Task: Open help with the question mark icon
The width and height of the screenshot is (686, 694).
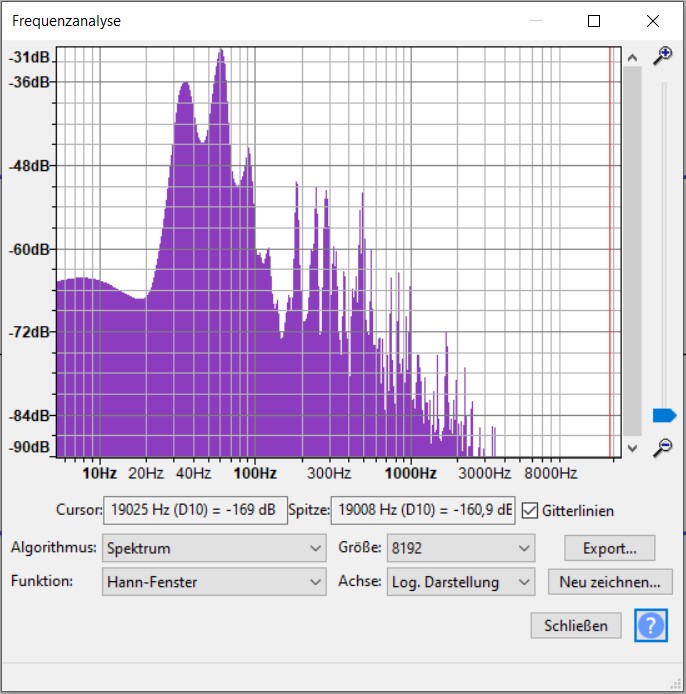Action: pos(650,626)
